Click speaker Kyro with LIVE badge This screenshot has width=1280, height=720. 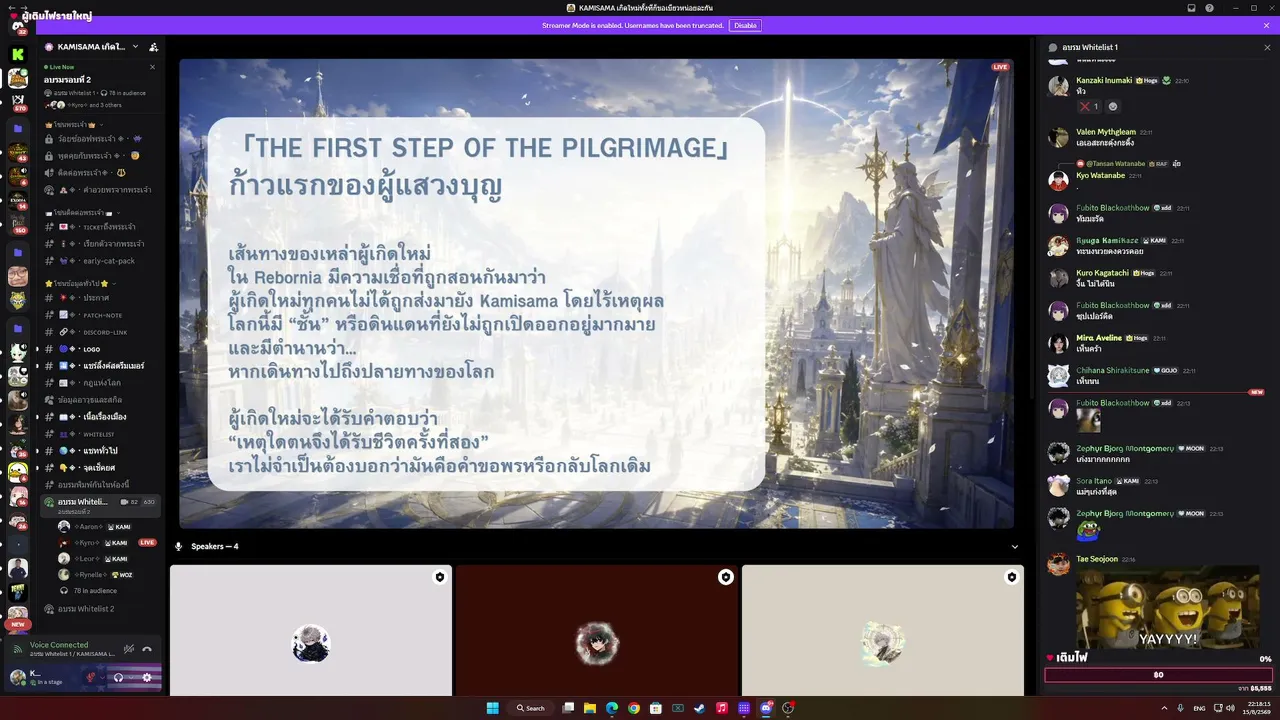click(x=108, y=543)
